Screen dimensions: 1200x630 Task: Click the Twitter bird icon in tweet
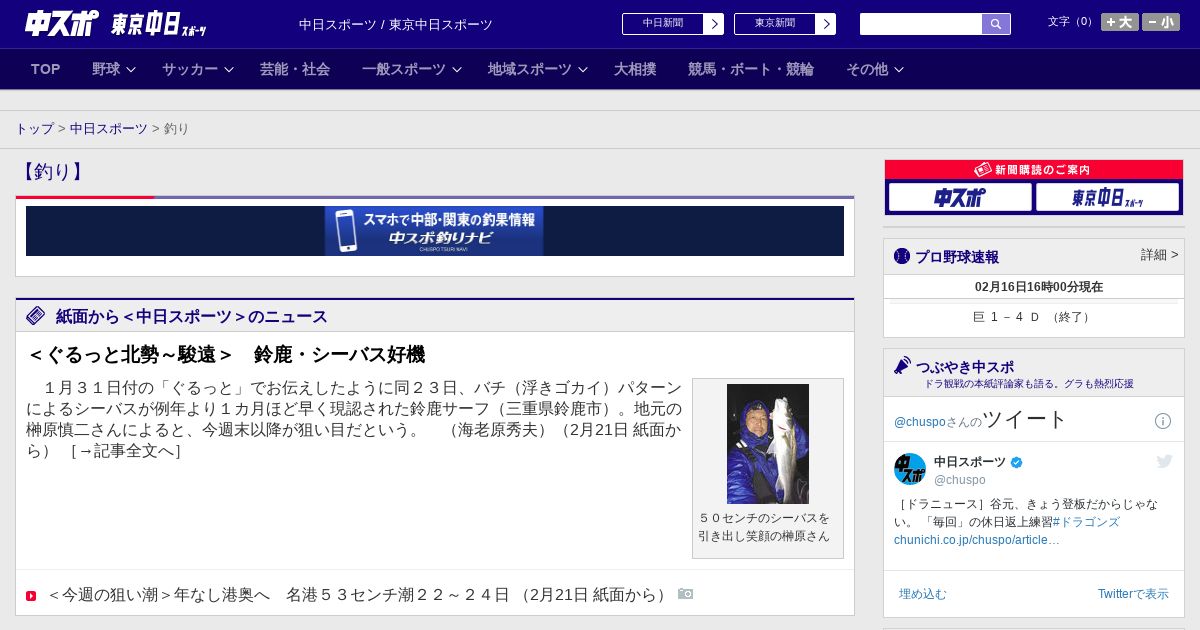coord(1164,461)
